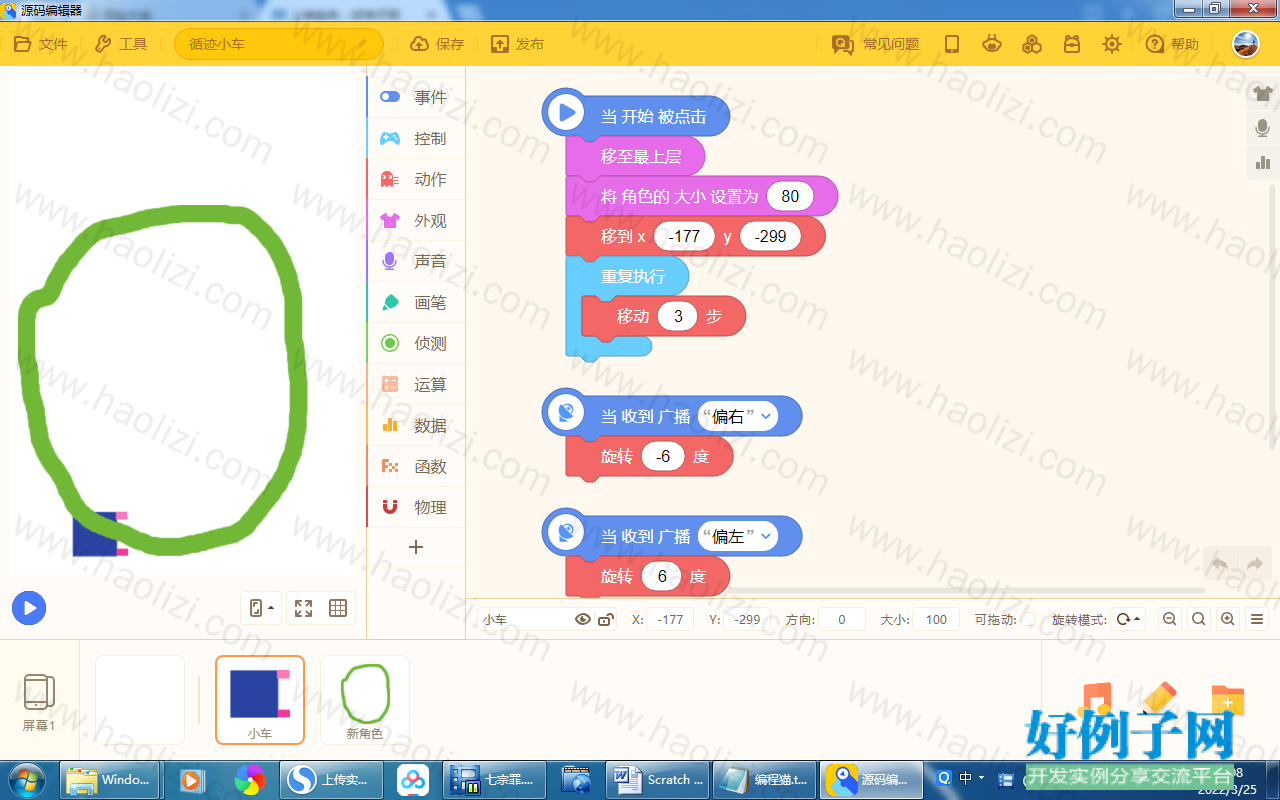Select the 画笔 block category
Viewport: 1280px width, 800px height.
tap(416, 302)
